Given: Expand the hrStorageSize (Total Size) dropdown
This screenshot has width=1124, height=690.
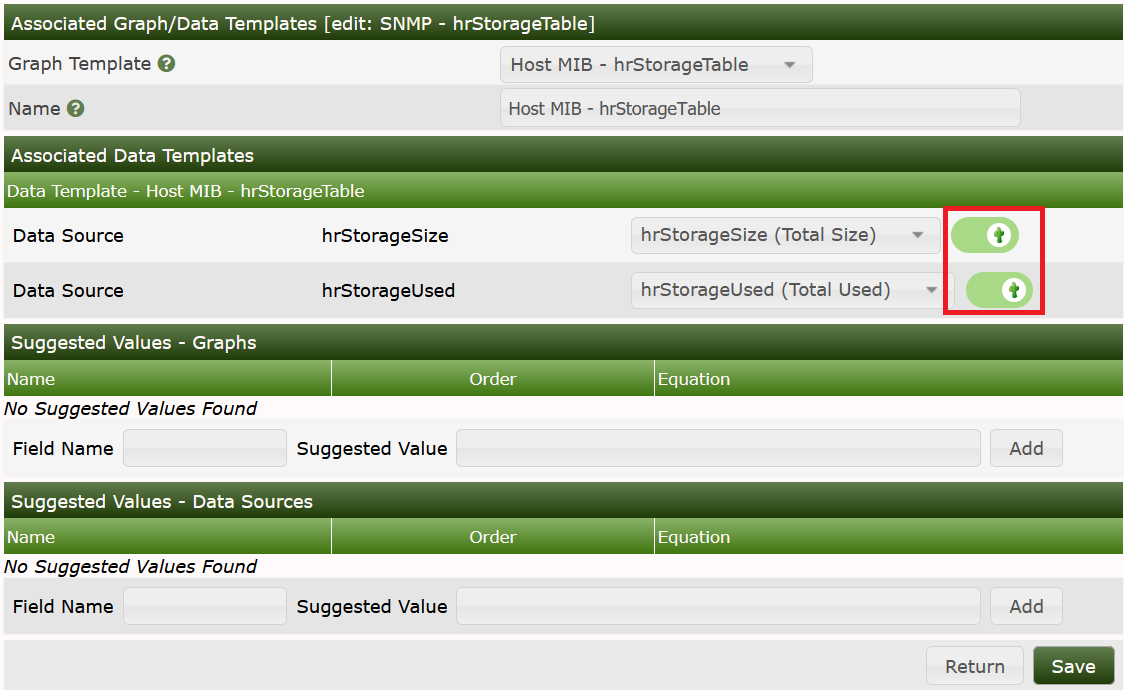Looking at the screenshot, I should [x=784, y=236].
